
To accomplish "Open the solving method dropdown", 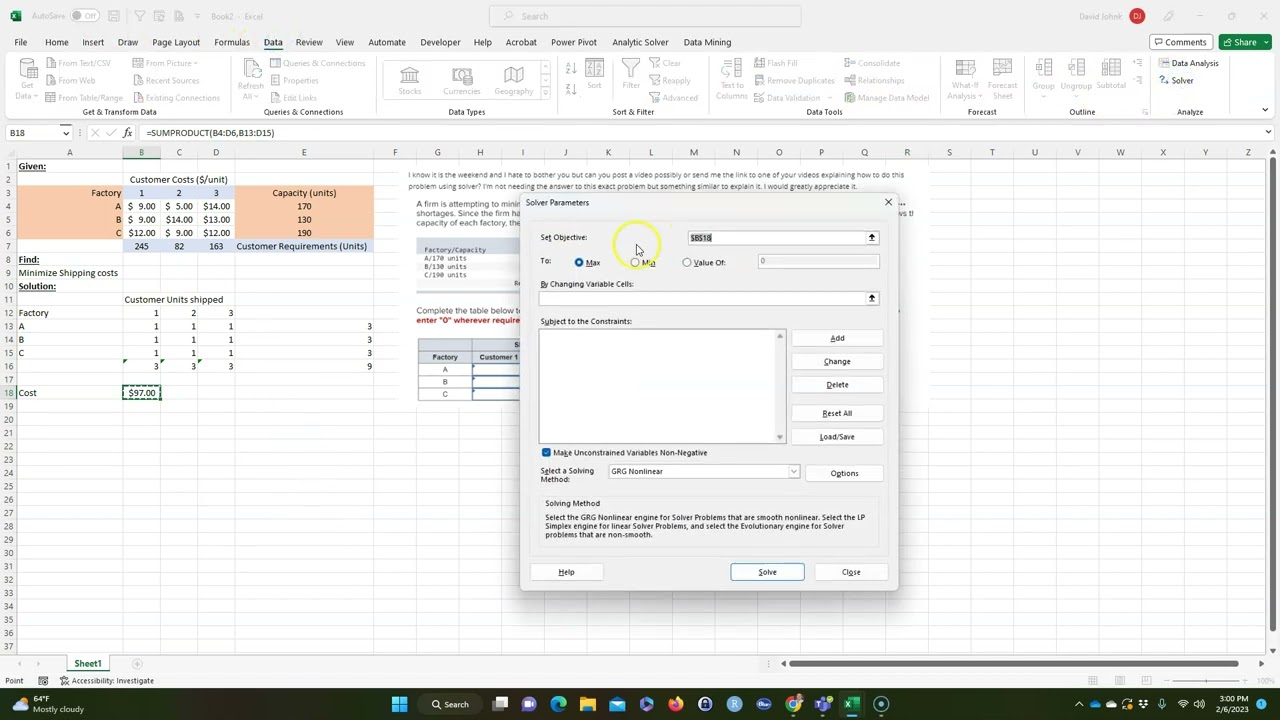I will click(x=794, y=472).
